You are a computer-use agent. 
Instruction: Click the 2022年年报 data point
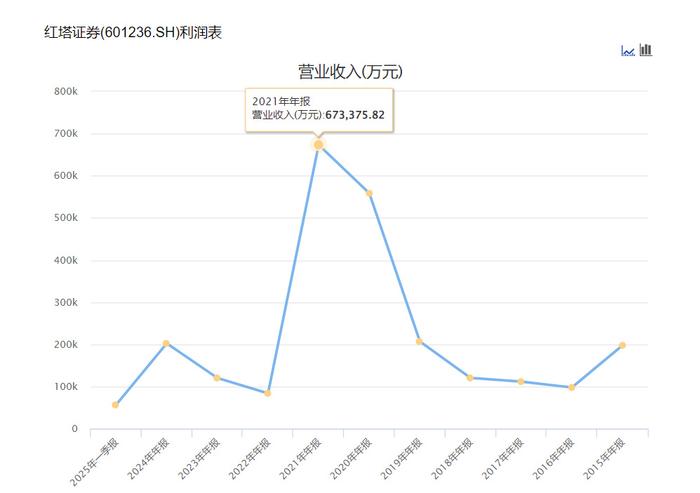(267, 393)
